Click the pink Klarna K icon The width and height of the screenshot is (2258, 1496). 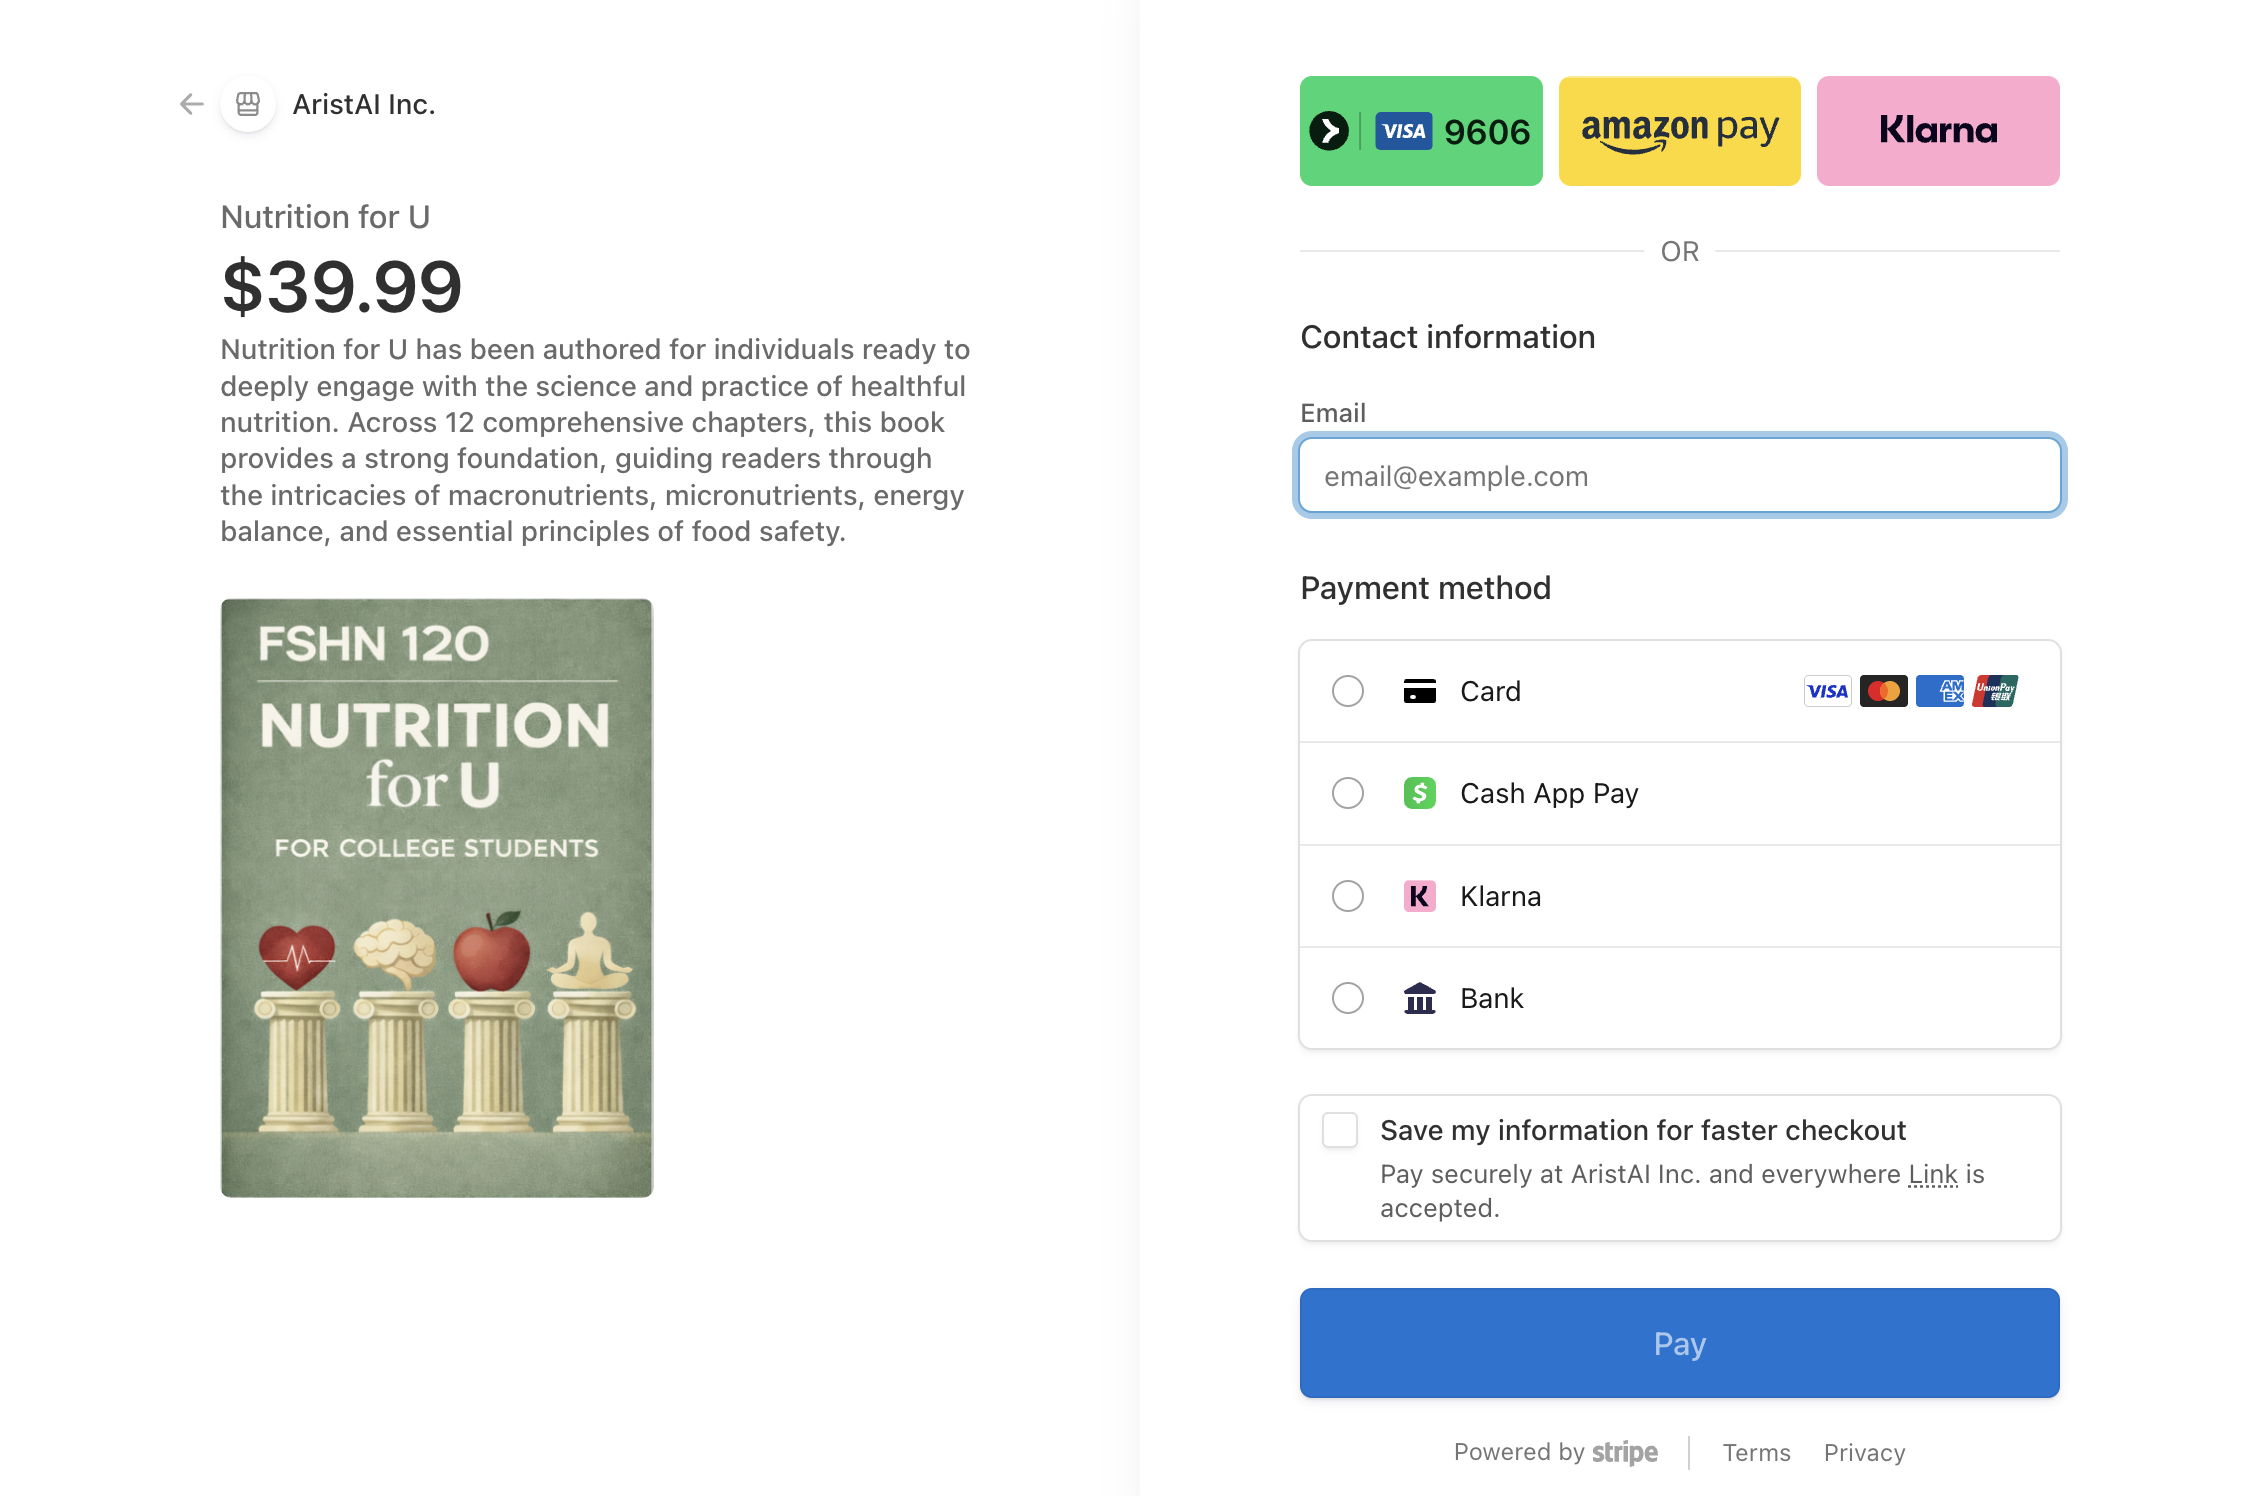click(1419, 897)
